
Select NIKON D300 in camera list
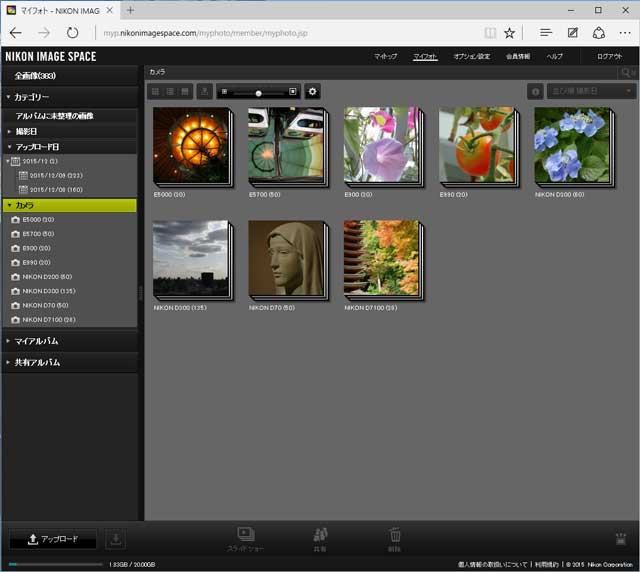pyautogui.click(x=50, y=291)
